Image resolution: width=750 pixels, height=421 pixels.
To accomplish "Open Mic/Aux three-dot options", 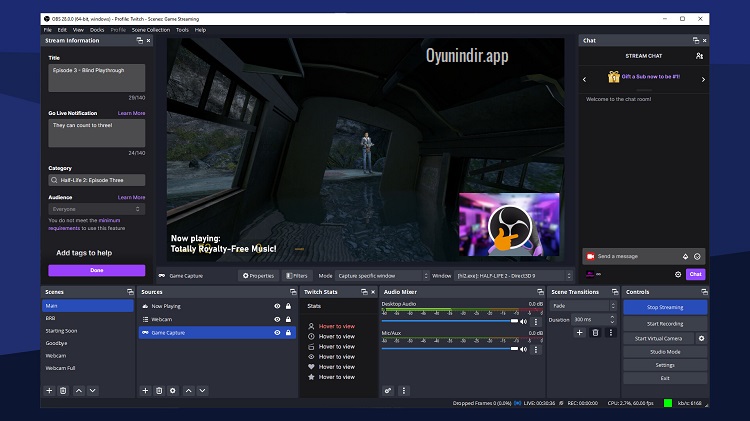I will [x=536, y=349].
